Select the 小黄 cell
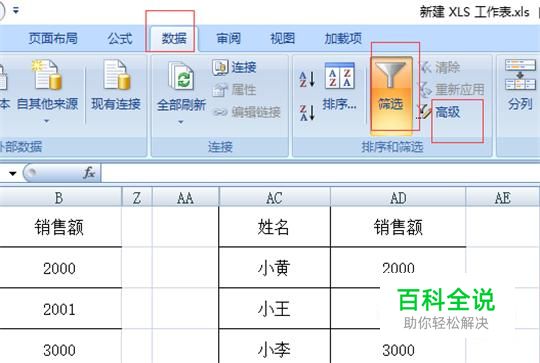This screenshot has width=540, height=363. (274, 268)
